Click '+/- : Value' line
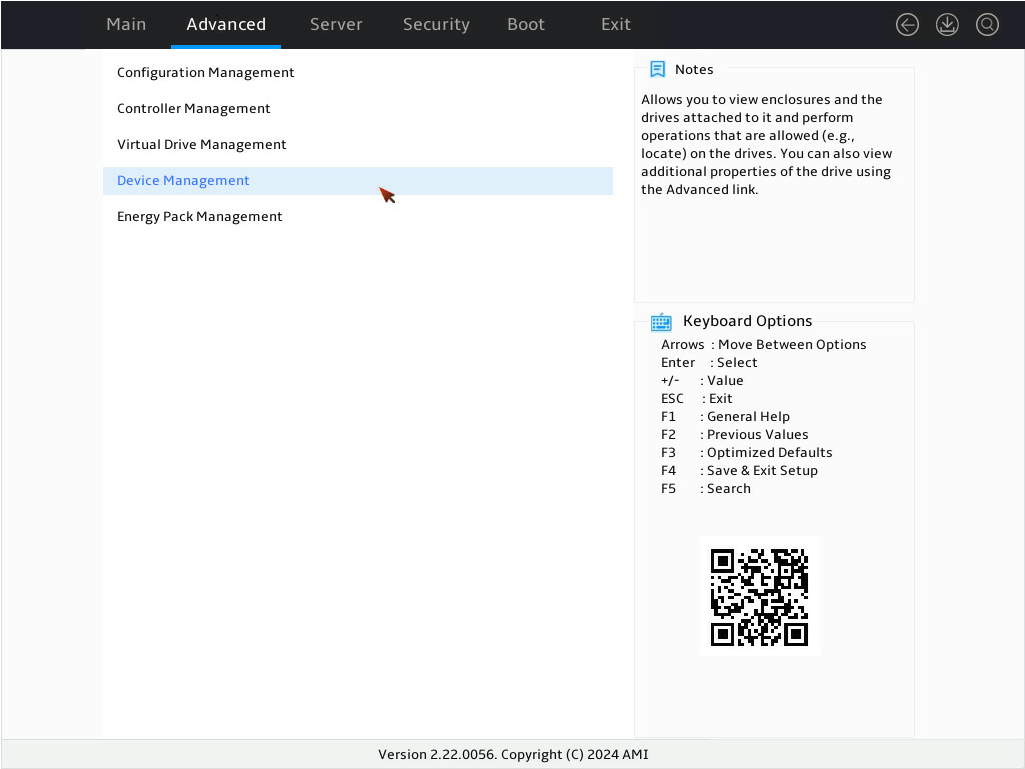 pos(701,381)
